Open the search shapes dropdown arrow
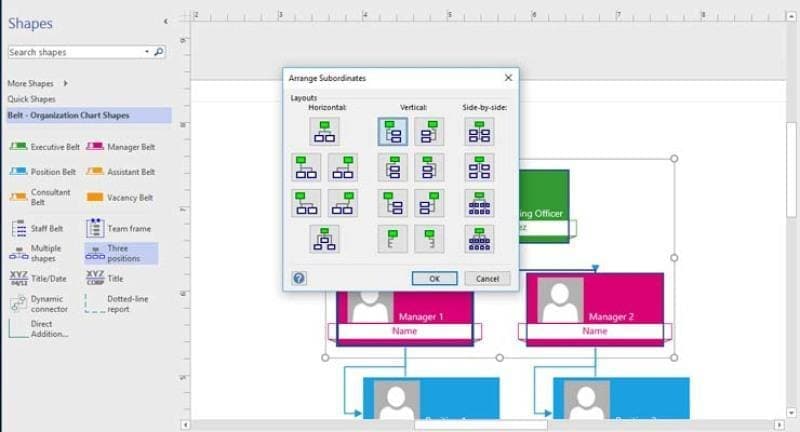 [147, 52]
